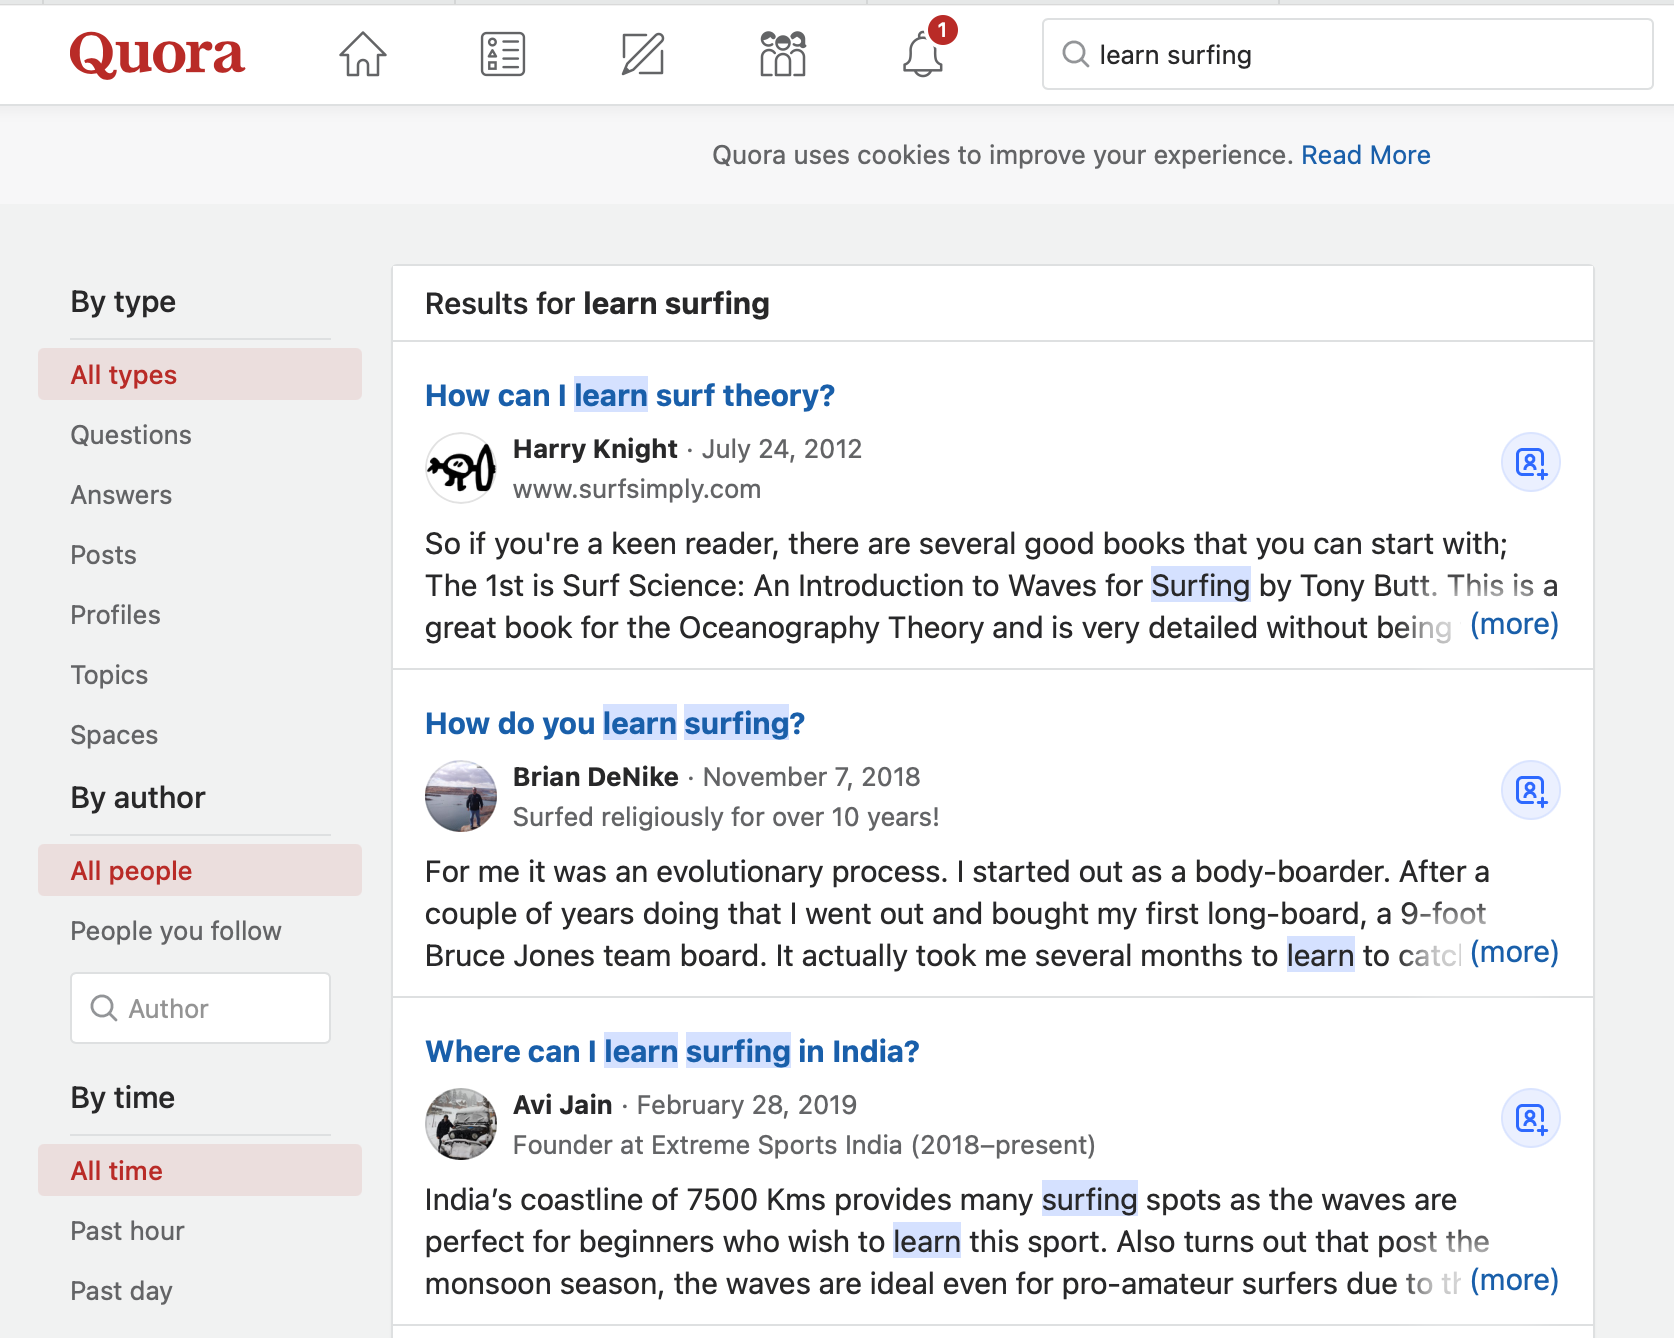Follow Brian DeNike with the follow icon

coord(1530,790)
